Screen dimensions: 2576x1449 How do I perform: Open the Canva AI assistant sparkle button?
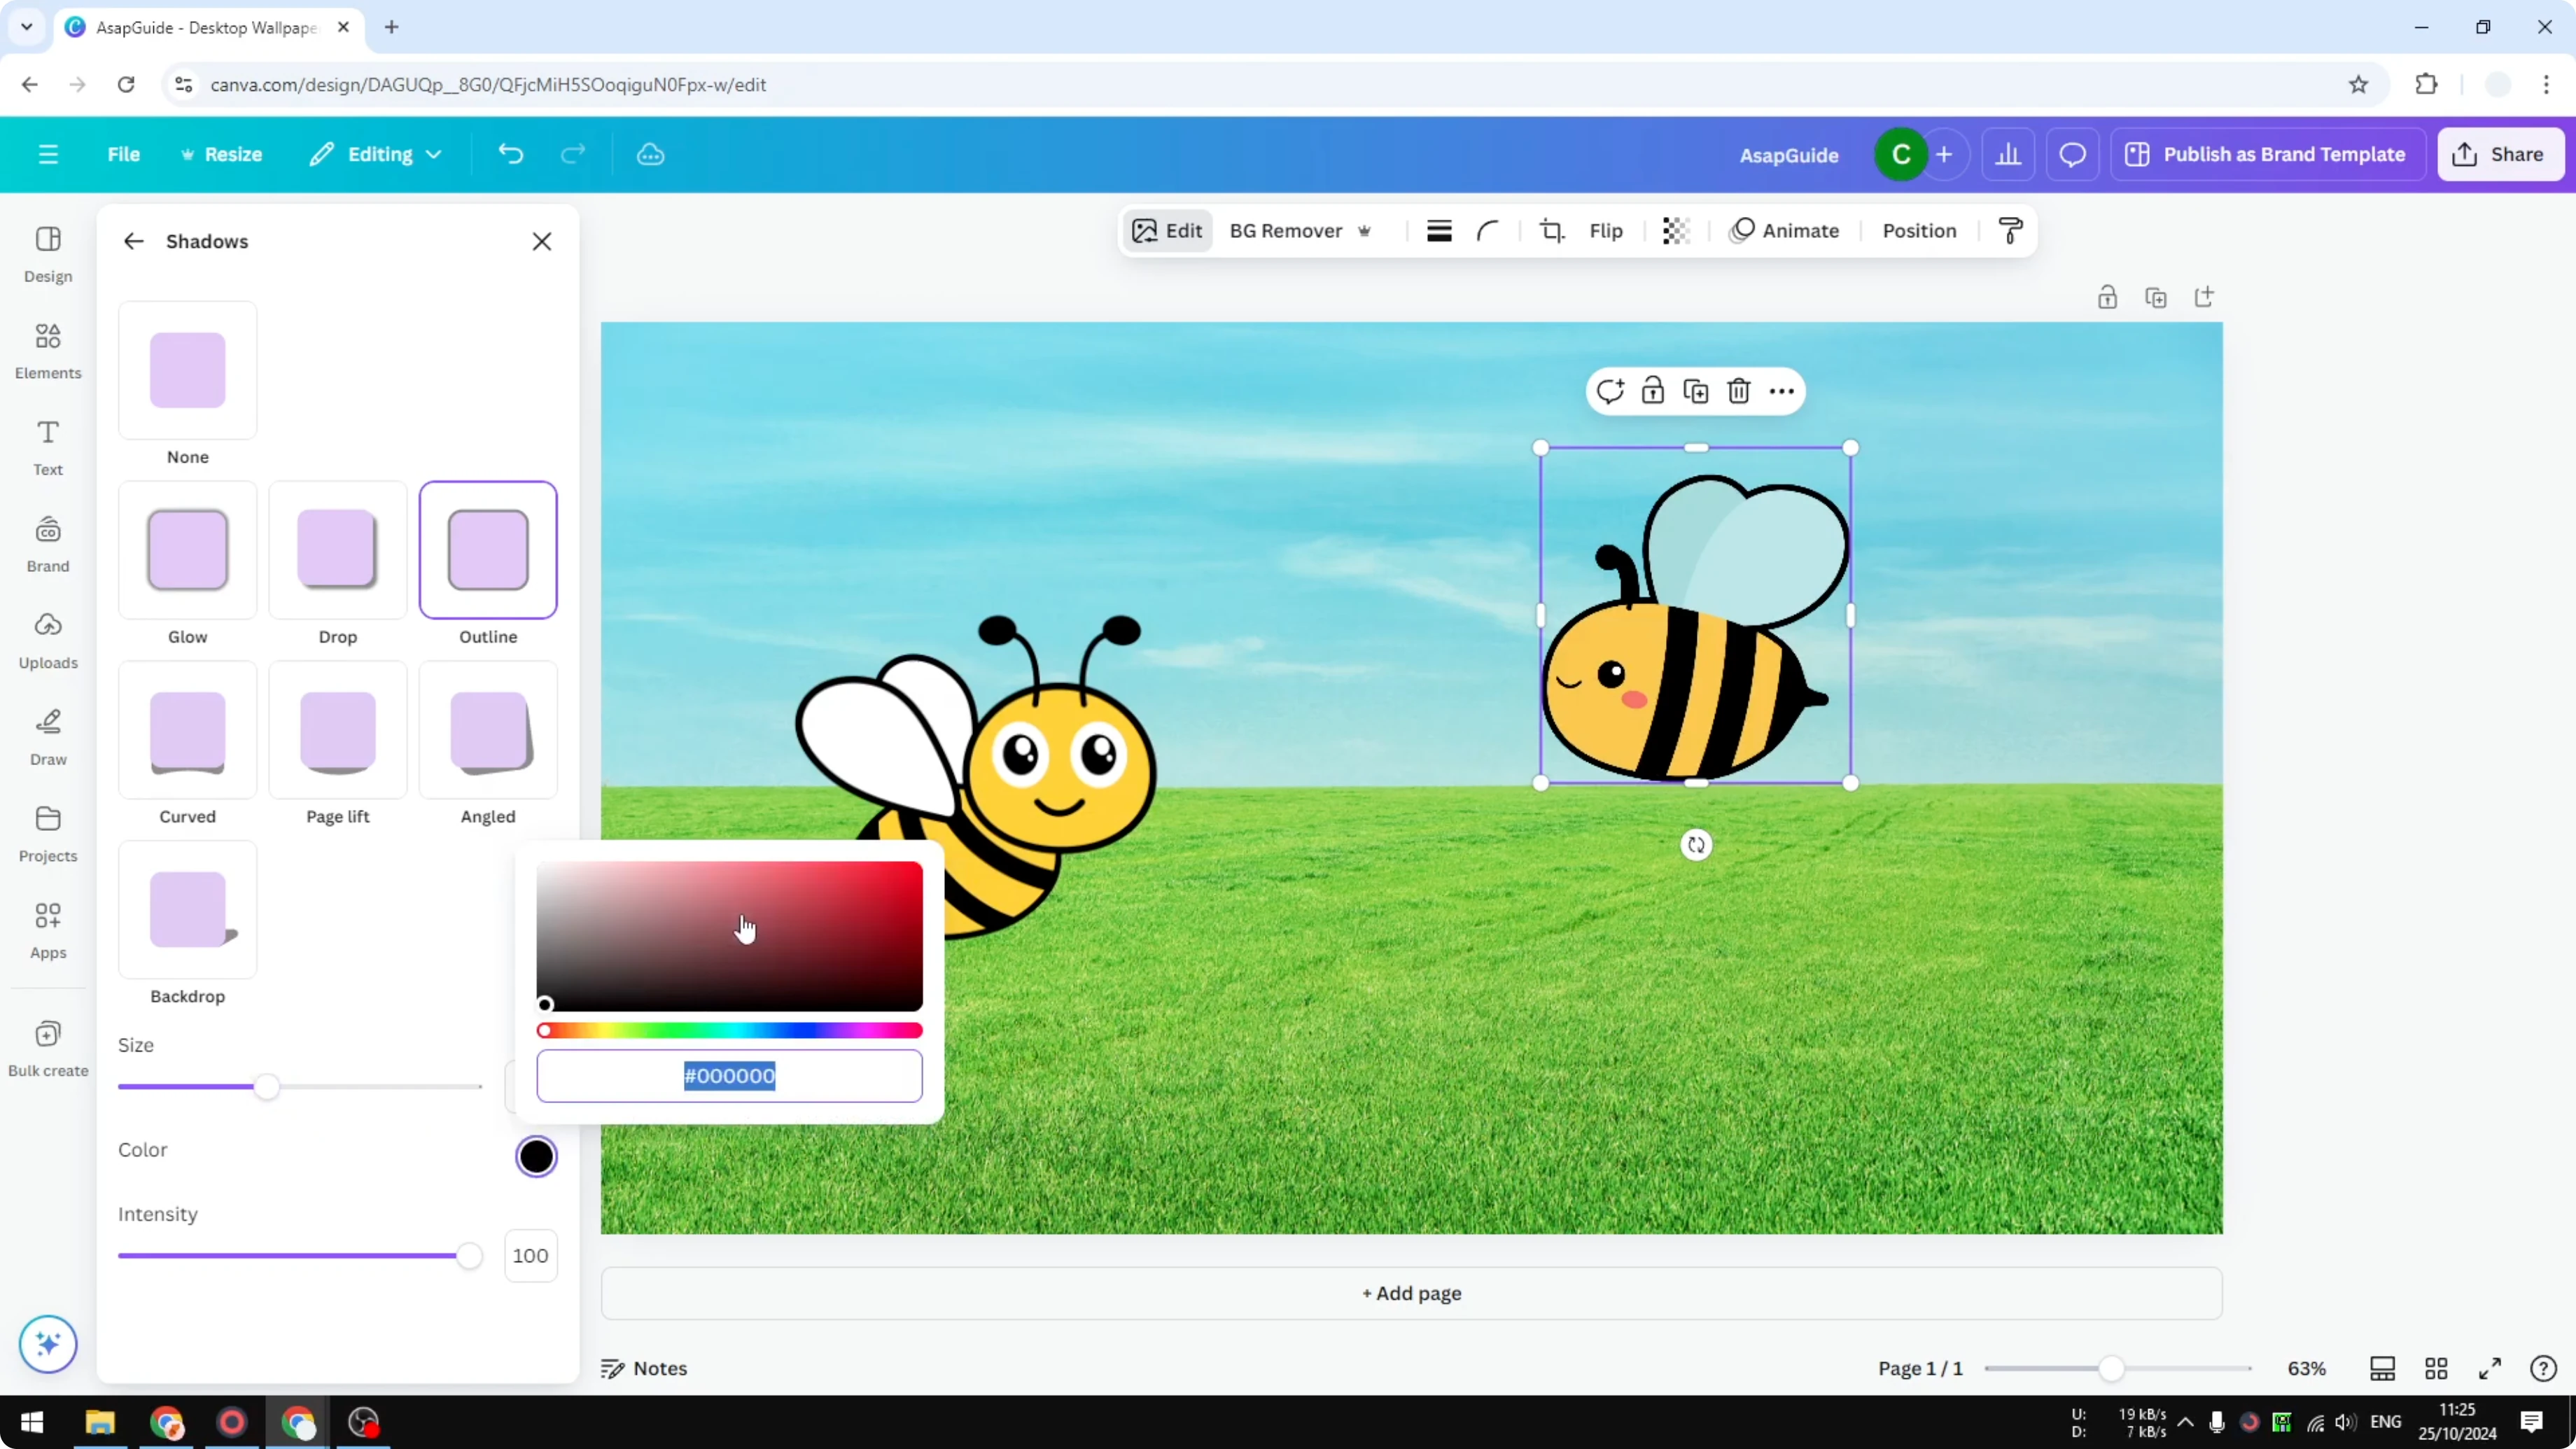47,1344
